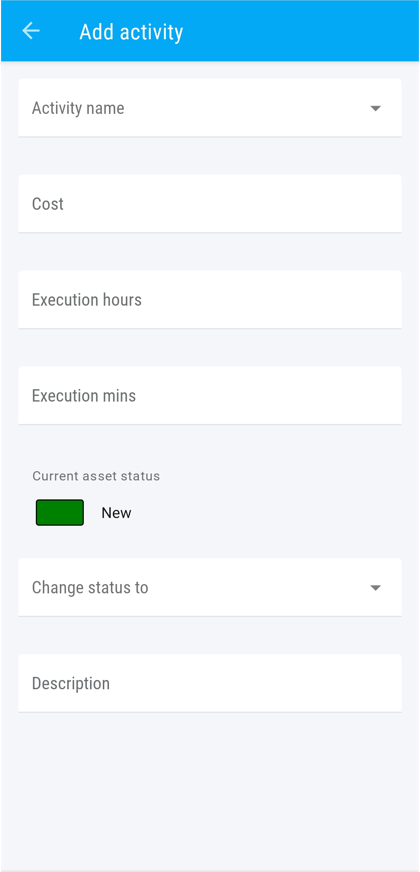Focus the Description text field

(210, 683)
